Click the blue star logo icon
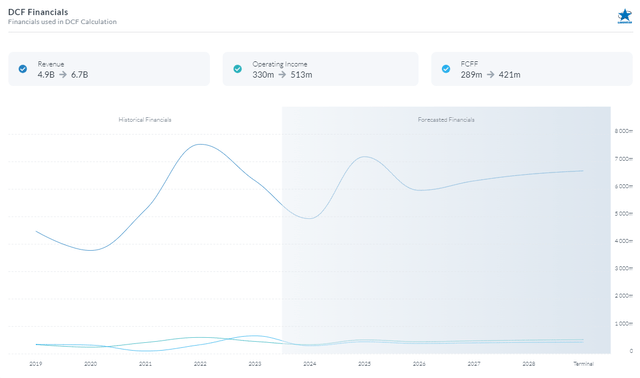The image size is (640, 378). tap(624, 16)
